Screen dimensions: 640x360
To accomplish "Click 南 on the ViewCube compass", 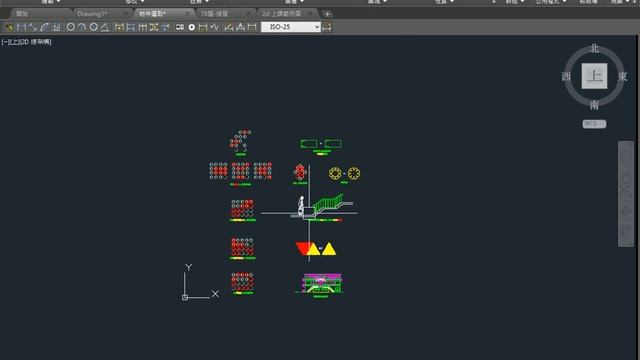I will (594, 105).
